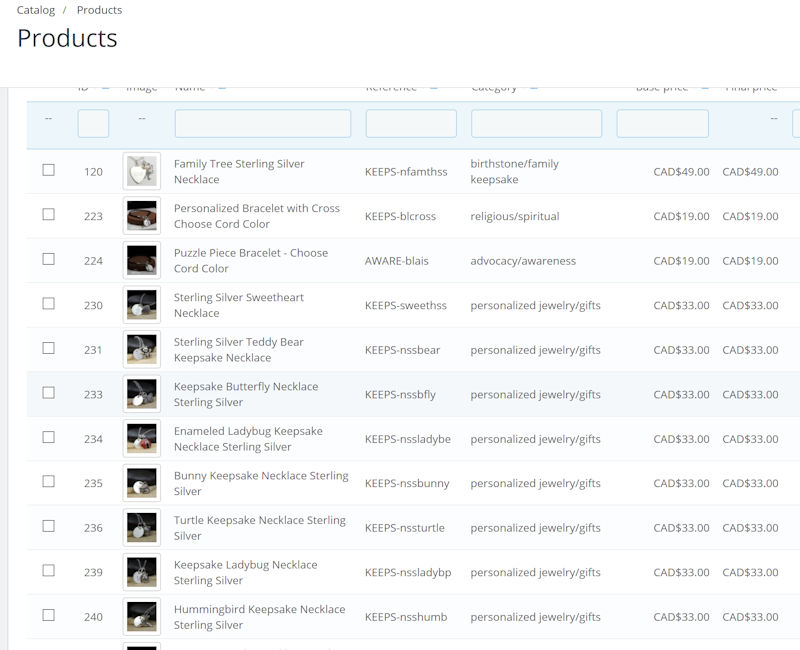Click final price CAD$19.00 for product 224
The height and width of the screenshot is (650, 800).
pyautogui.click(x=751, y=261)
